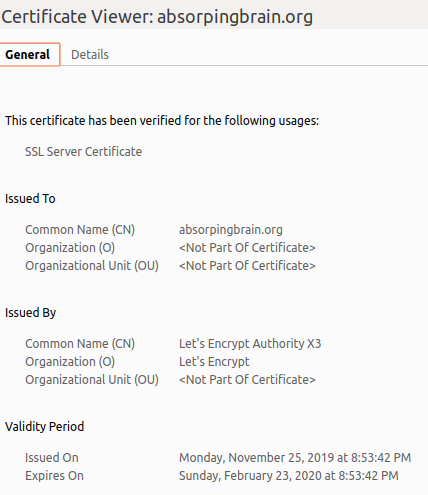Select the Issued By heading

(30, 313)
